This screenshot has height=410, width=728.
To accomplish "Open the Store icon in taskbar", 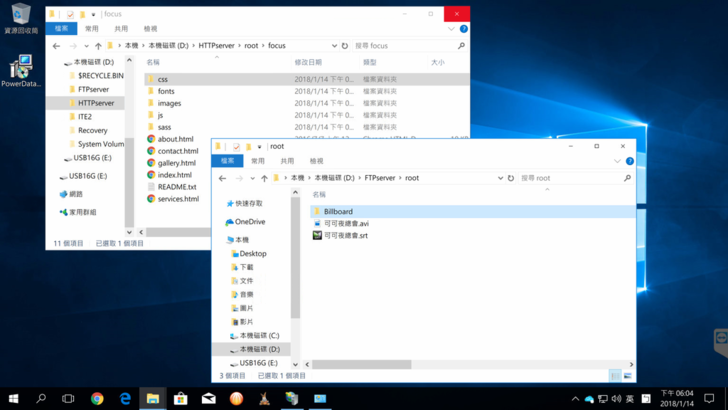I will pos(181,398).
